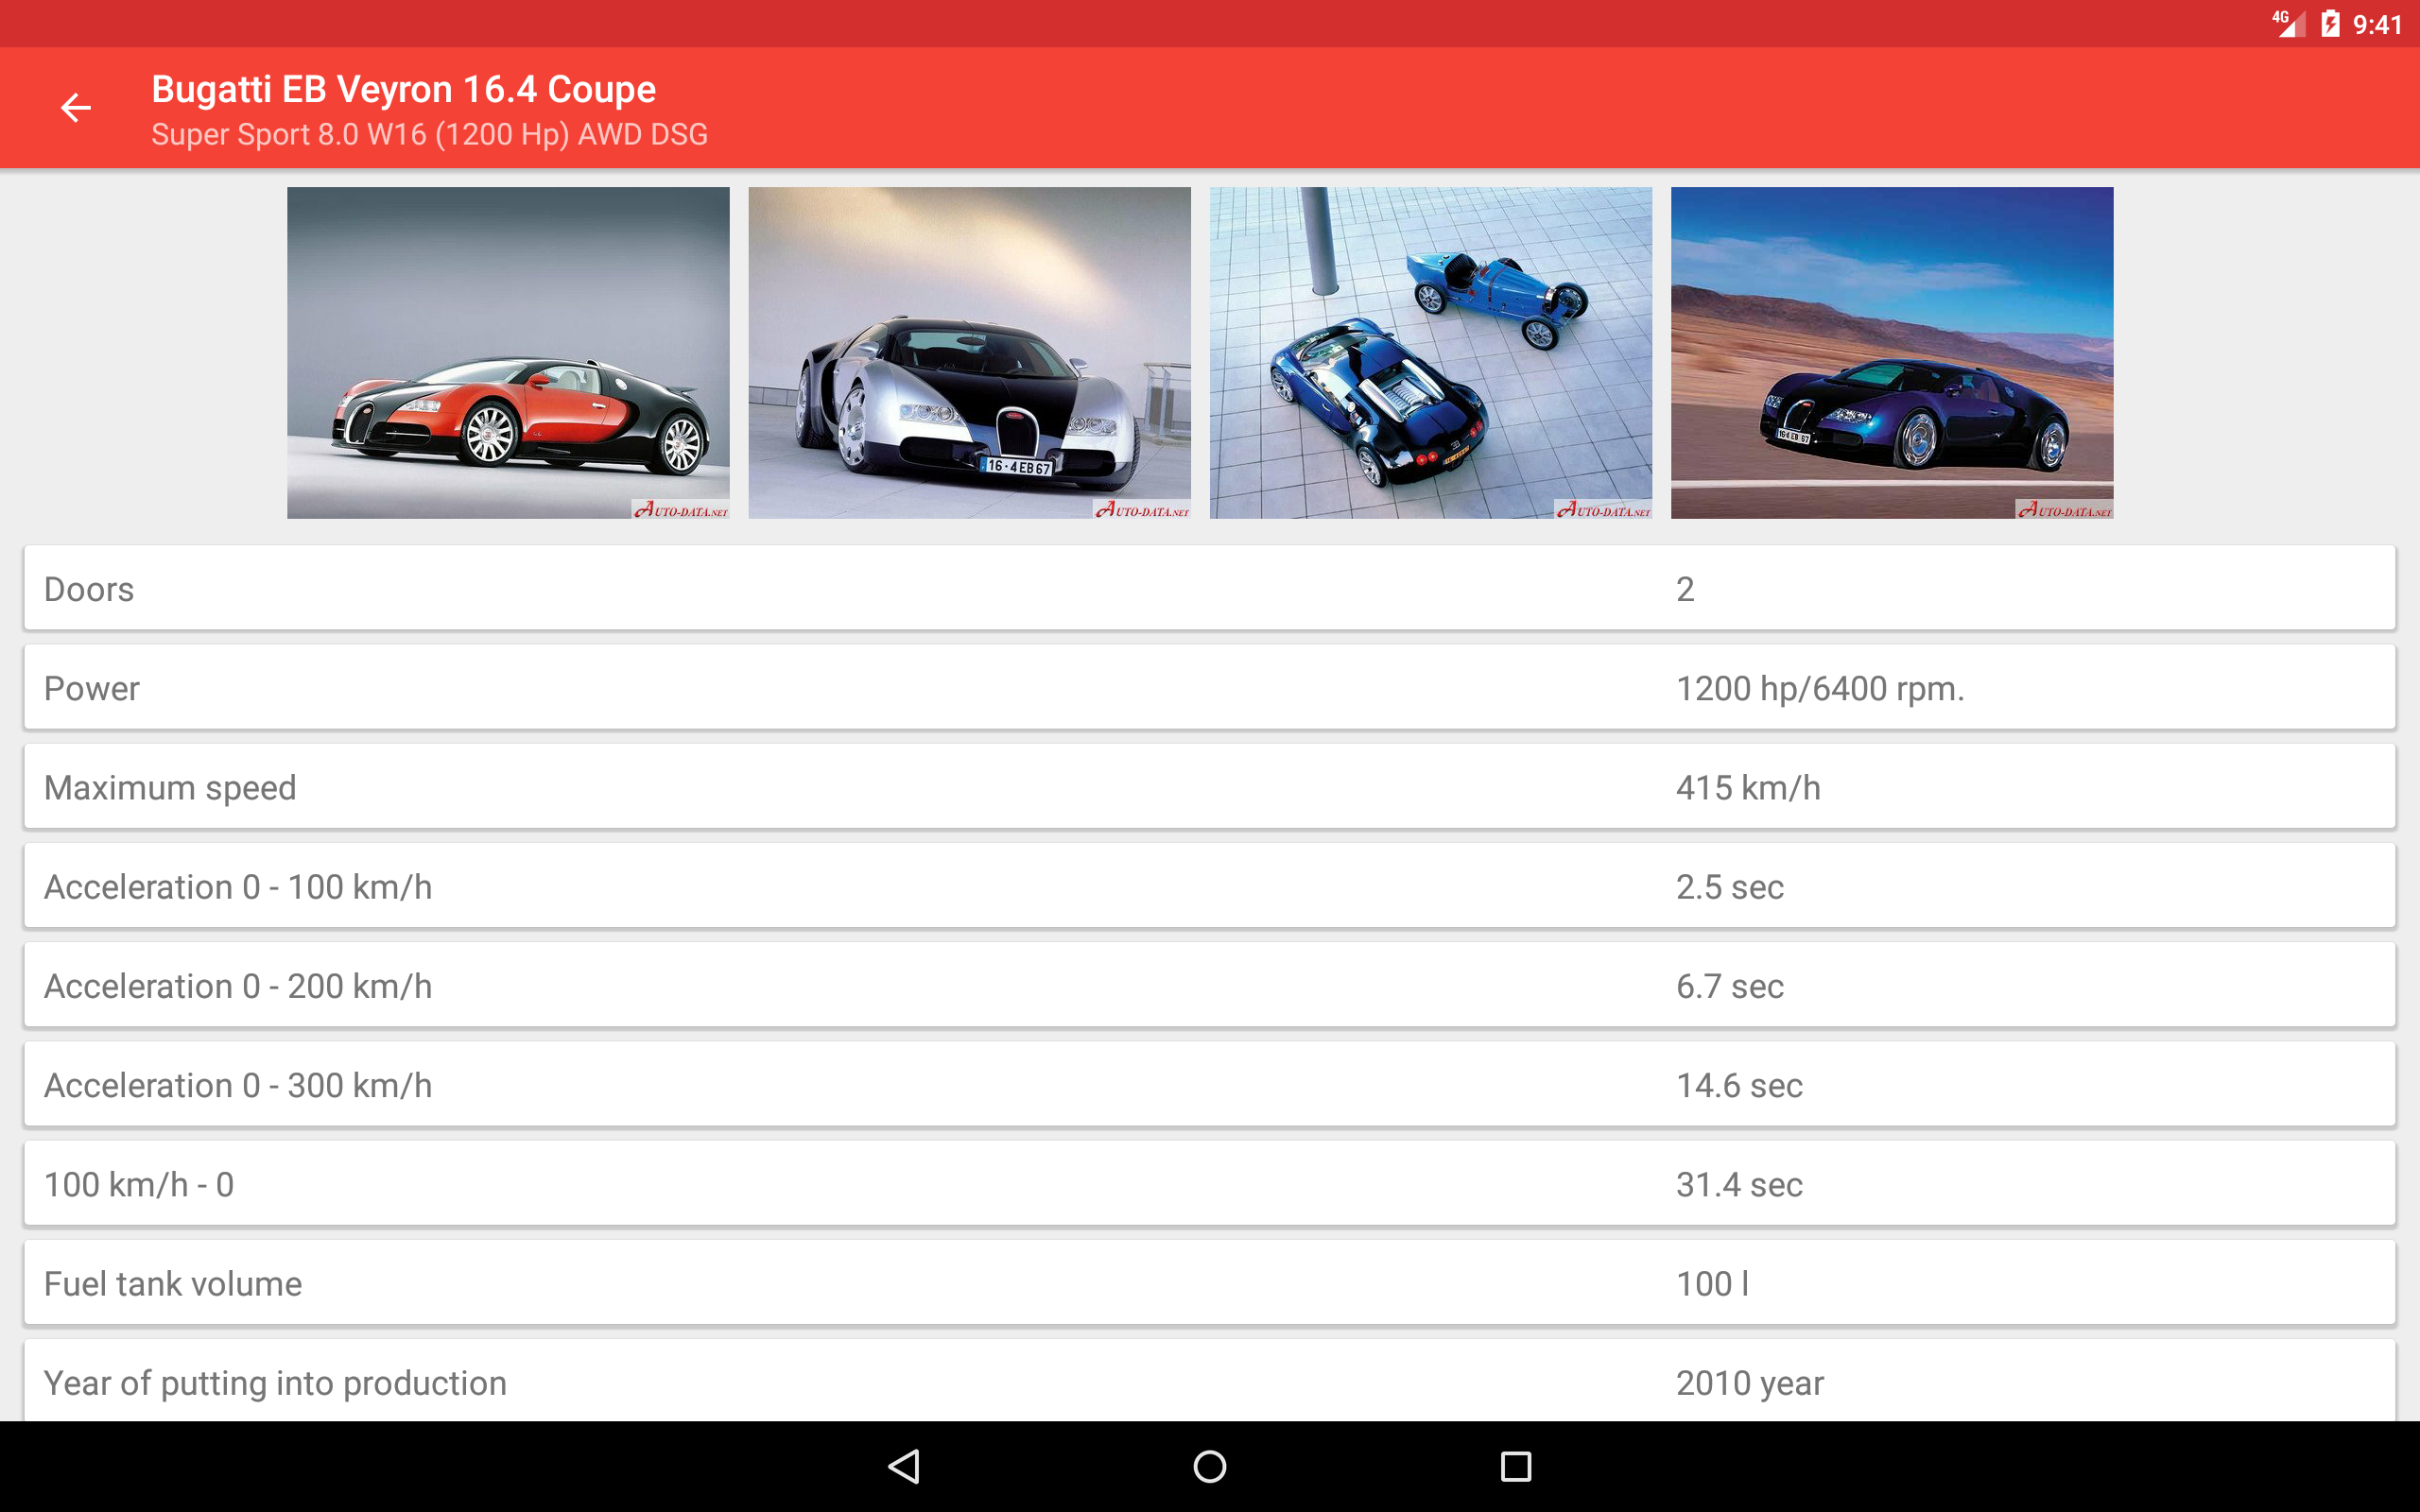Tap the Super Sport 8.0 W16 subtitle
2420x1512 pixels.
(429, 134)
